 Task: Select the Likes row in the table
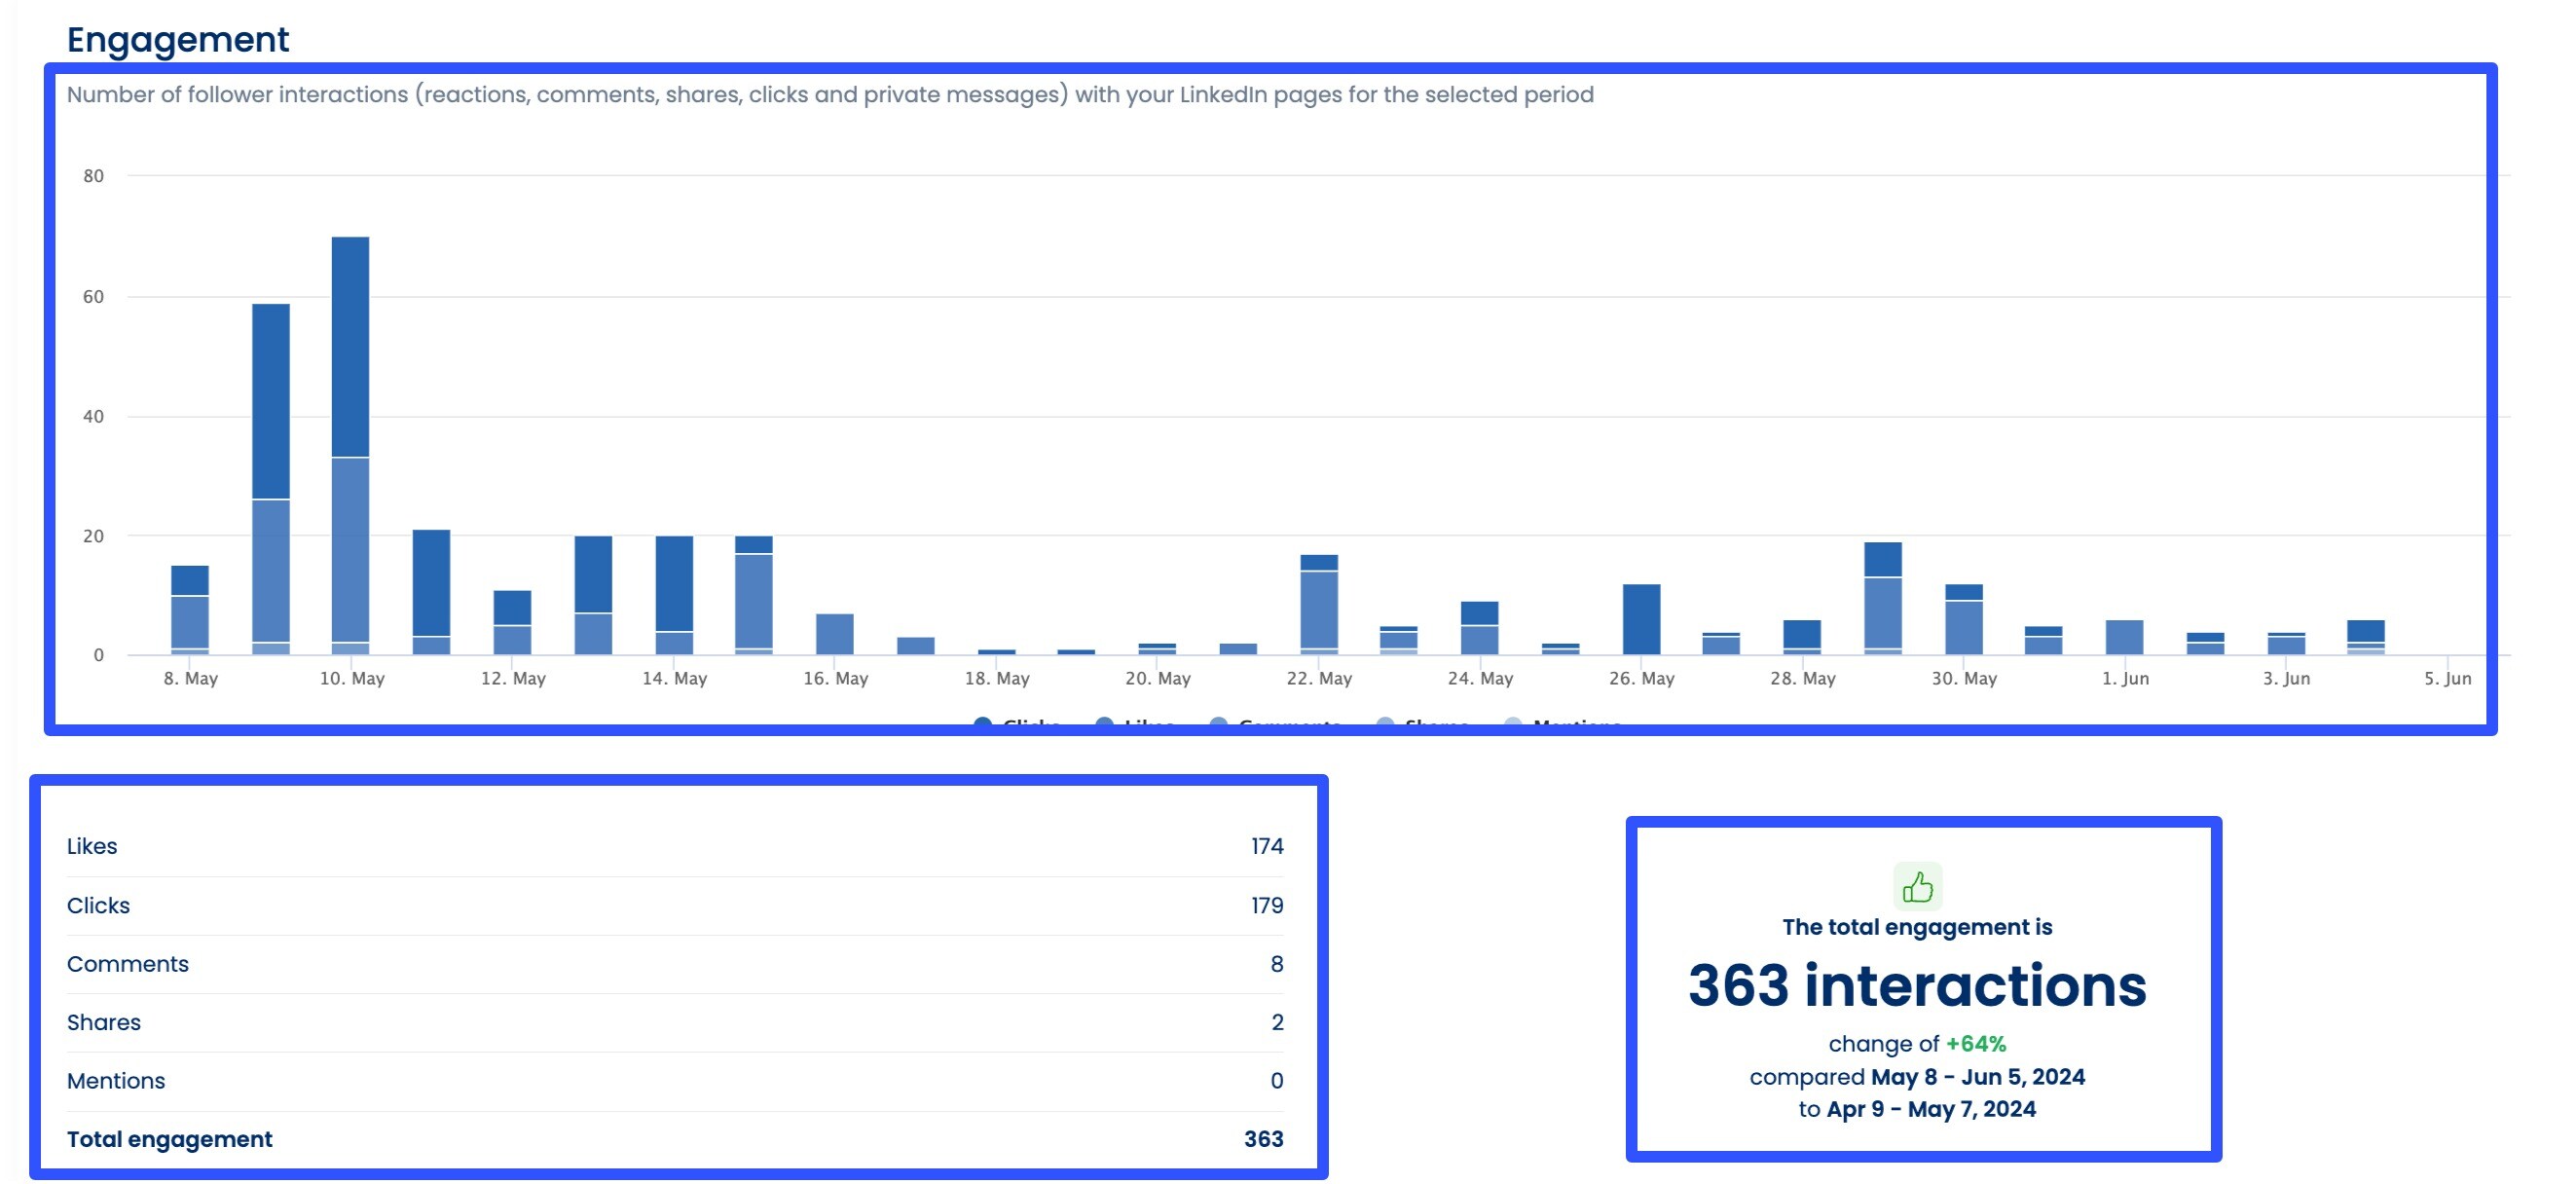coord(675,846)
